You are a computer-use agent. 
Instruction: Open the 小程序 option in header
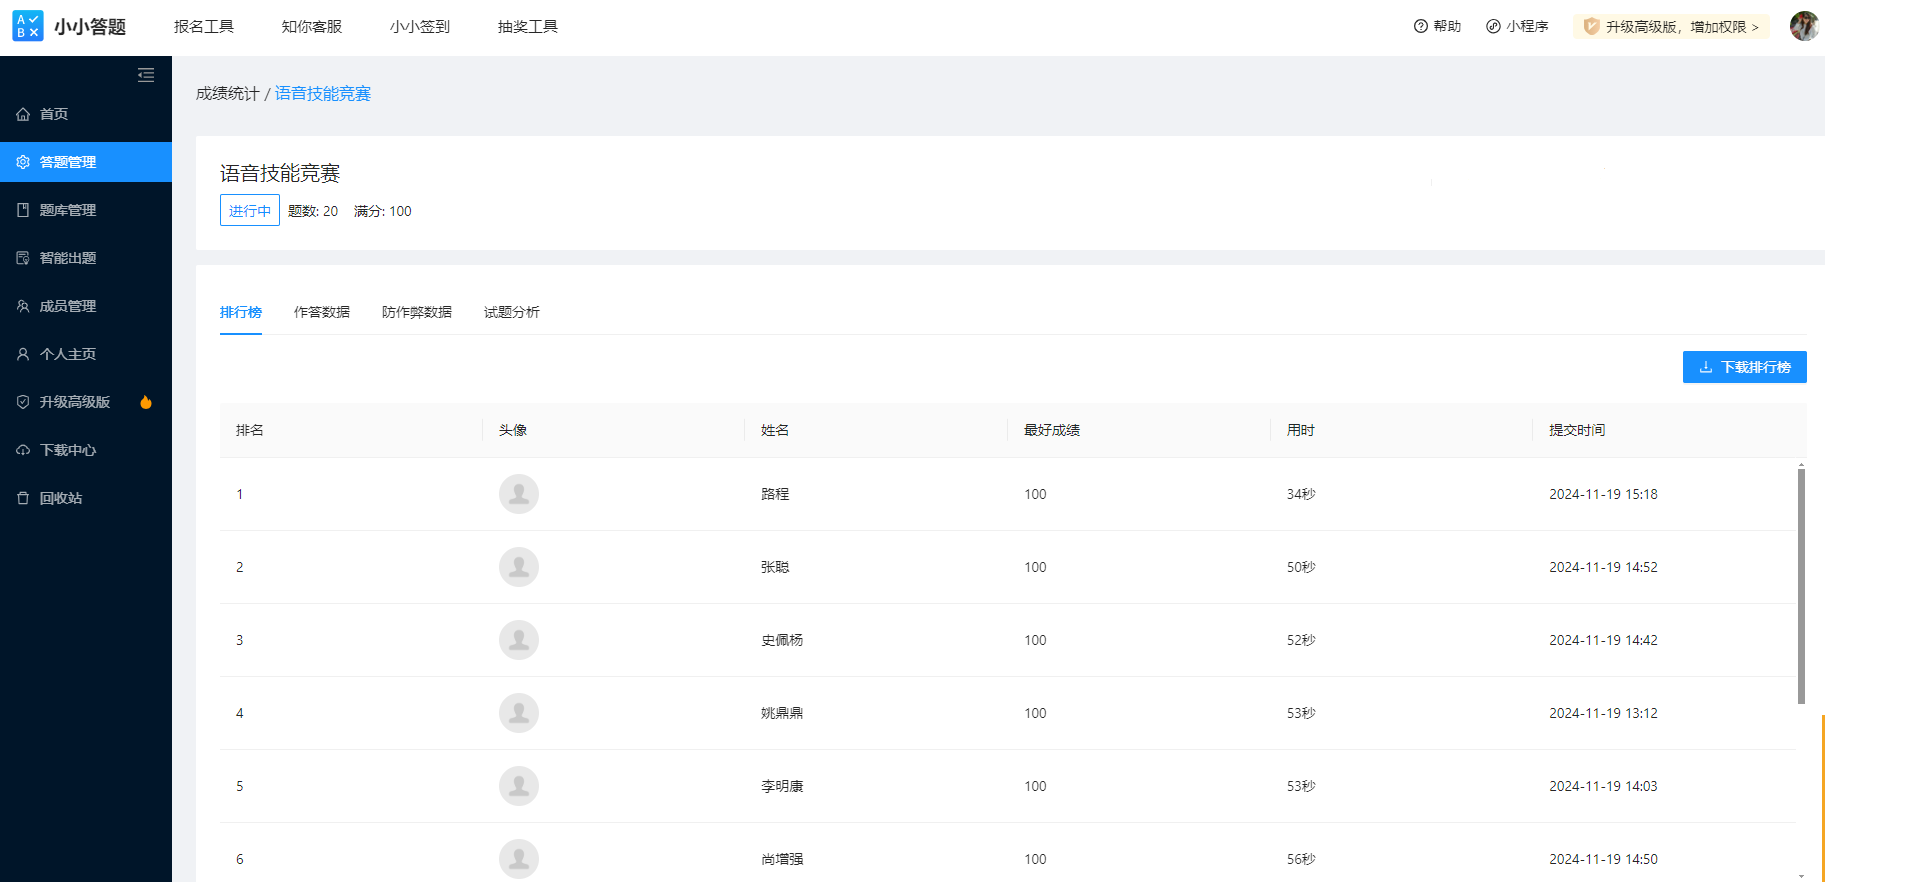(x=1517, y=27)
